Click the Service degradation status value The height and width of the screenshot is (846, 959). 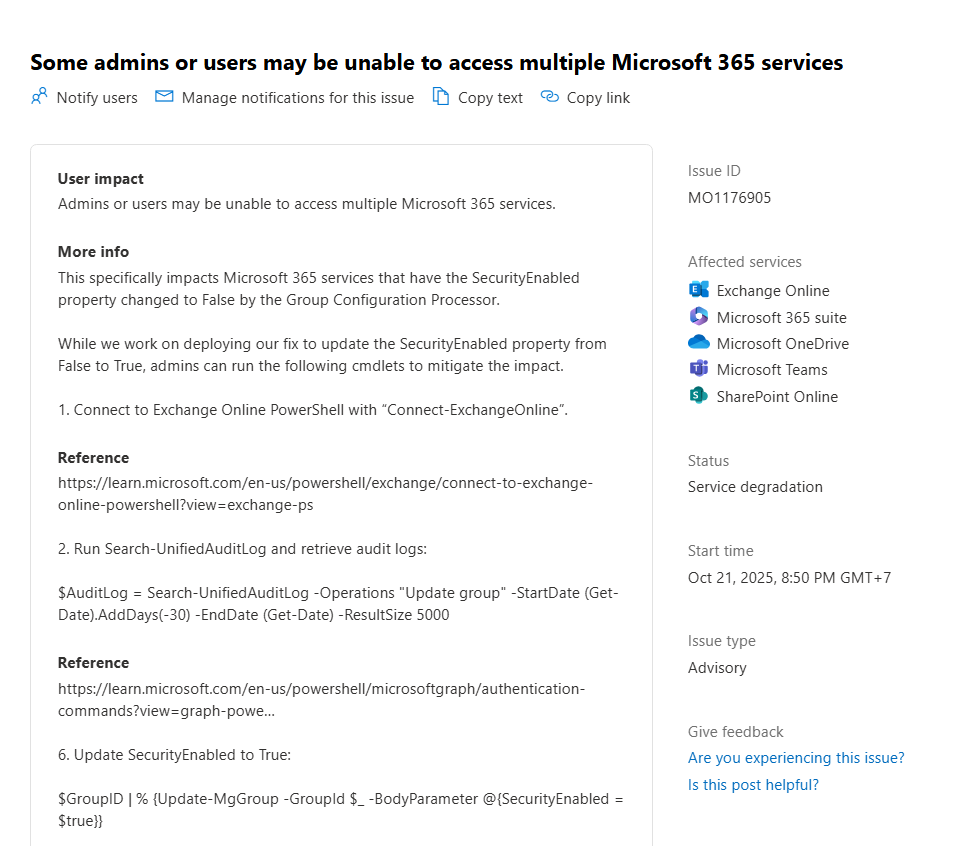click(x=755, y=487)
